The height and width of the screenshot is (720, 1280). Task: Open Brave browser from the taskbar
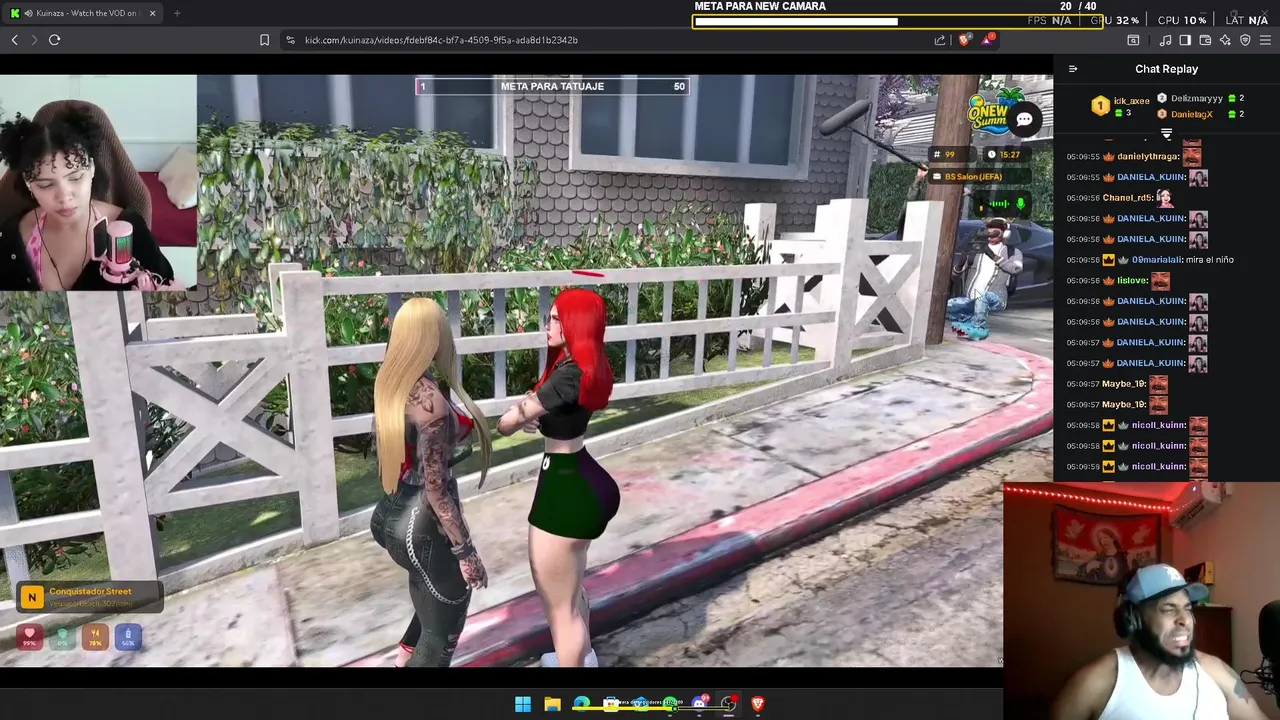(x=757, y=704)
